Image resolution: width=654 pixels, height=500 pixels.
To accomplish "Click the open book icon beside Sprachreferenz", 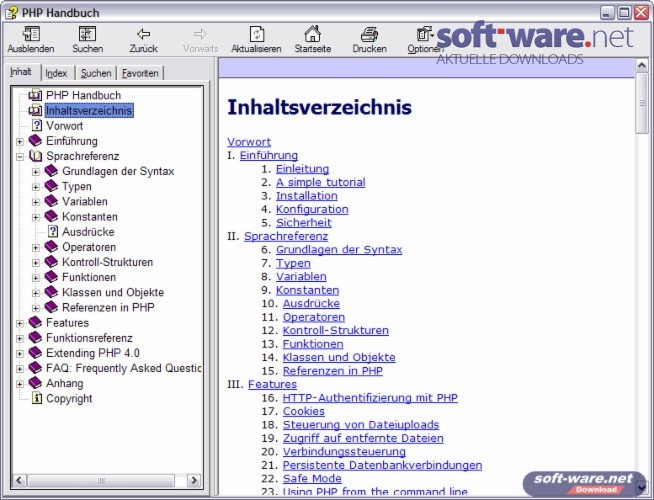I will click(35, 156).
